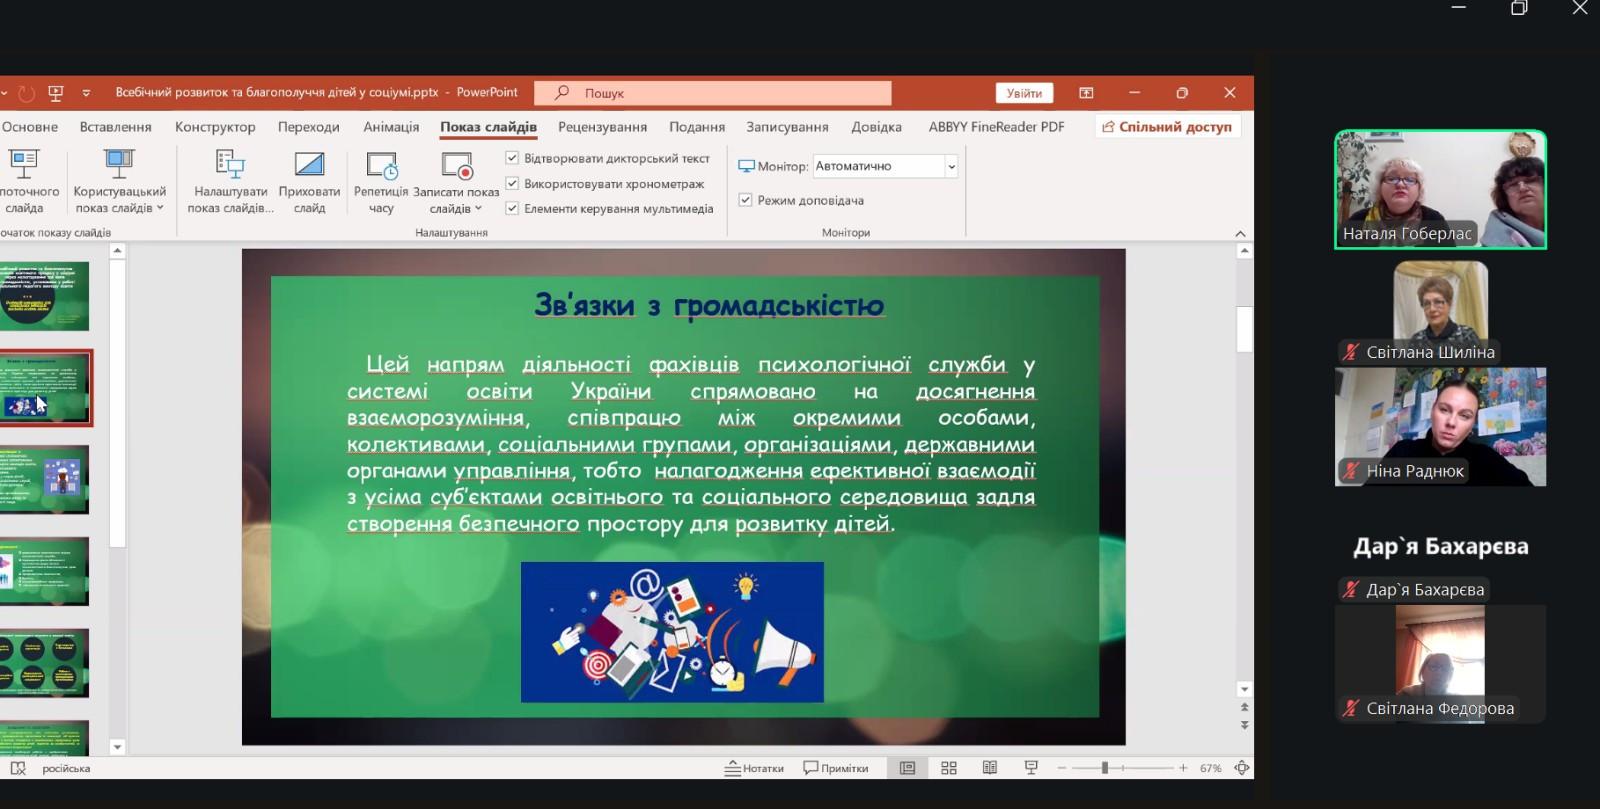Viewport: 1600px width, 809px height.
Task: Click the Sign In button
Action: (x=1024, y=93)
